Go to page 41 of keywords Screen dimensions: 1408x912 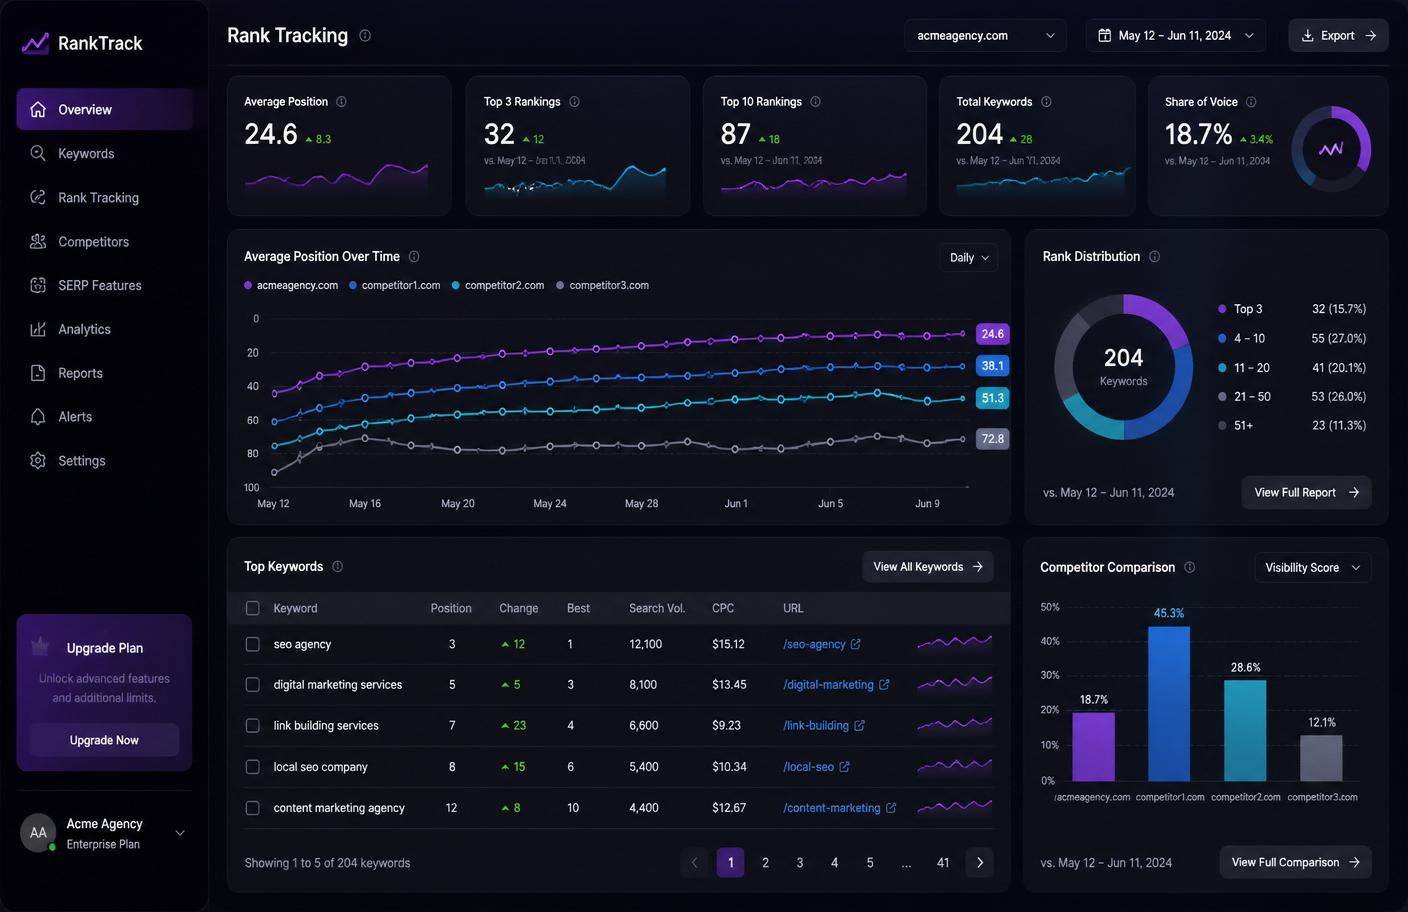943,862
